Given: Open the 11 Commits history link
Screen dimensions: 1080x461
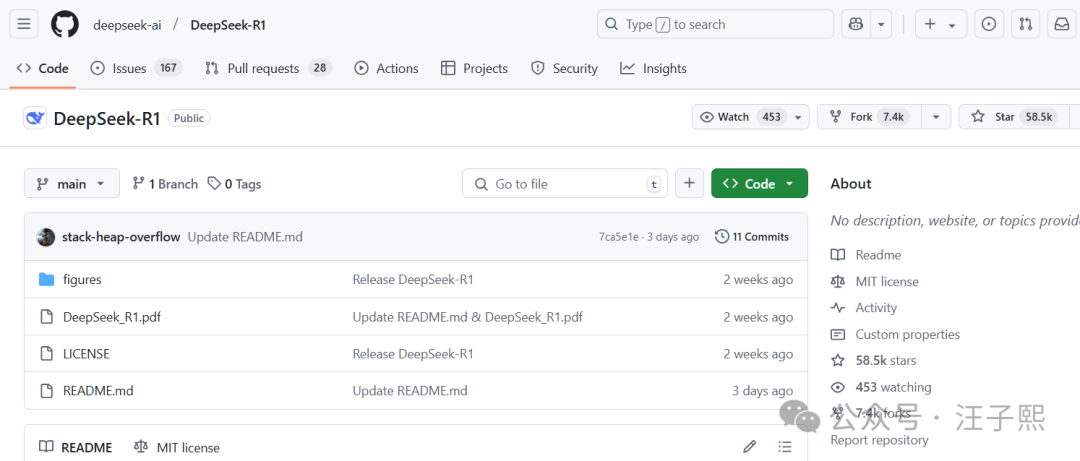Looking at the screenshot, I should click(x=752, y=237).
